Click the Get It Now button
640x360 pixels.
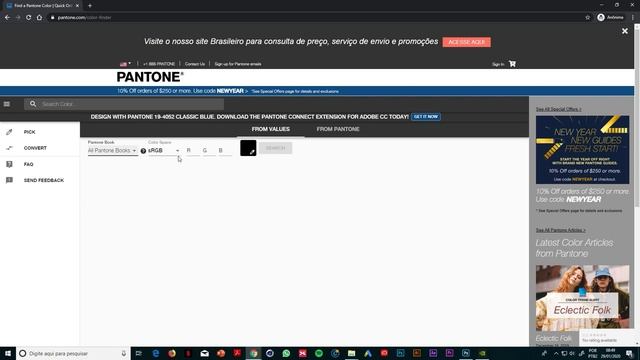pyautogui.click(x=426, y=117)
